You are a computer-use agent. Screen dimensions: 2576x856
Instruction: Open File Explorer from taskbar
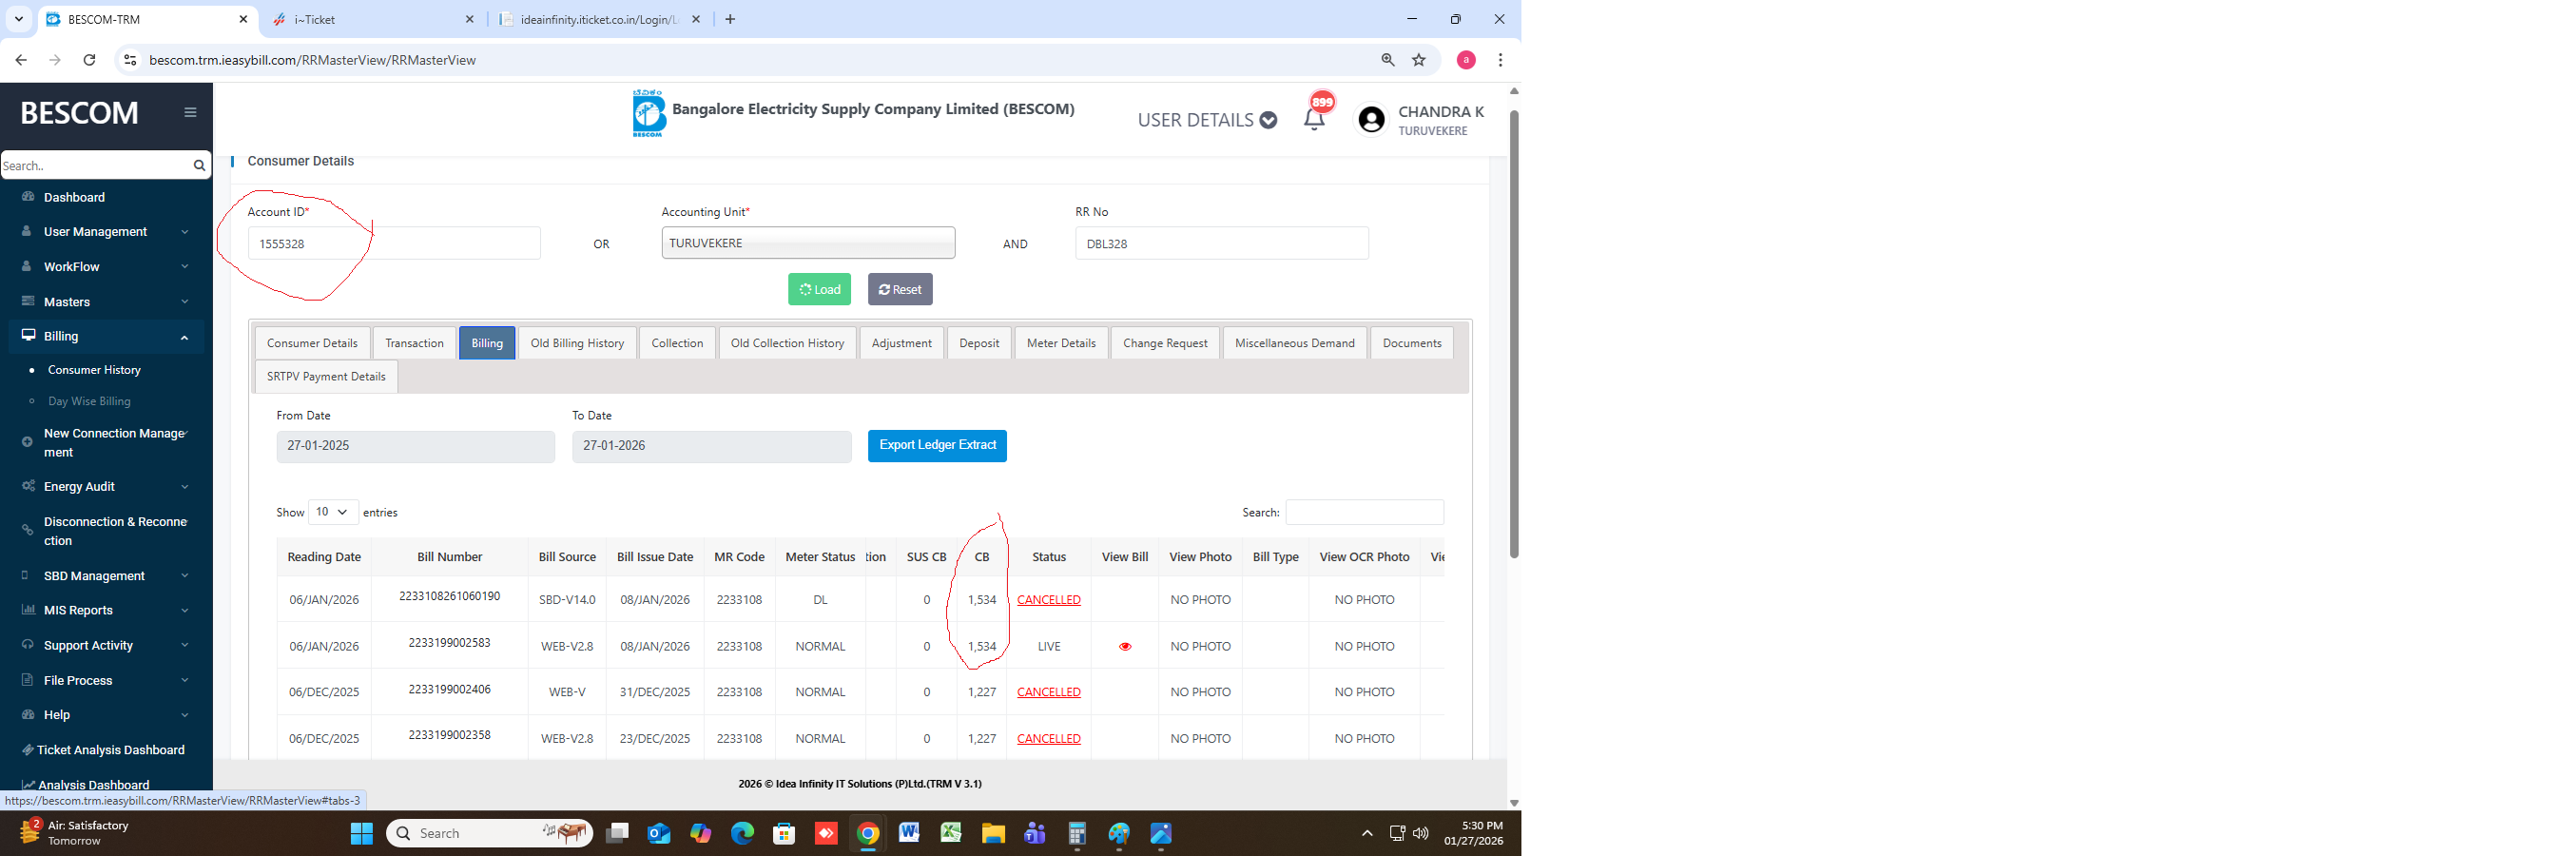point(993,833)
